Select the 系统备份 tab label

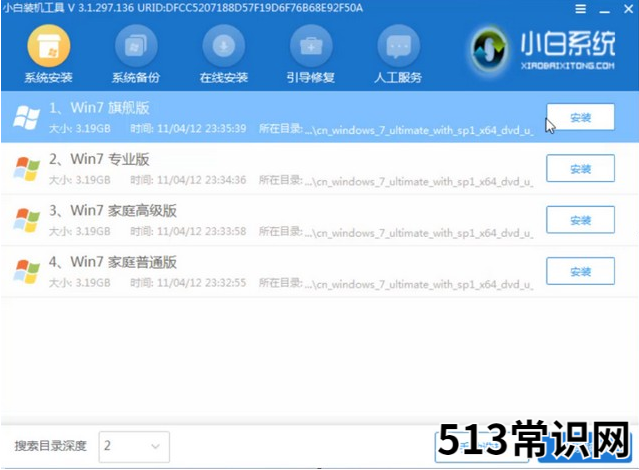pos(136,78)
